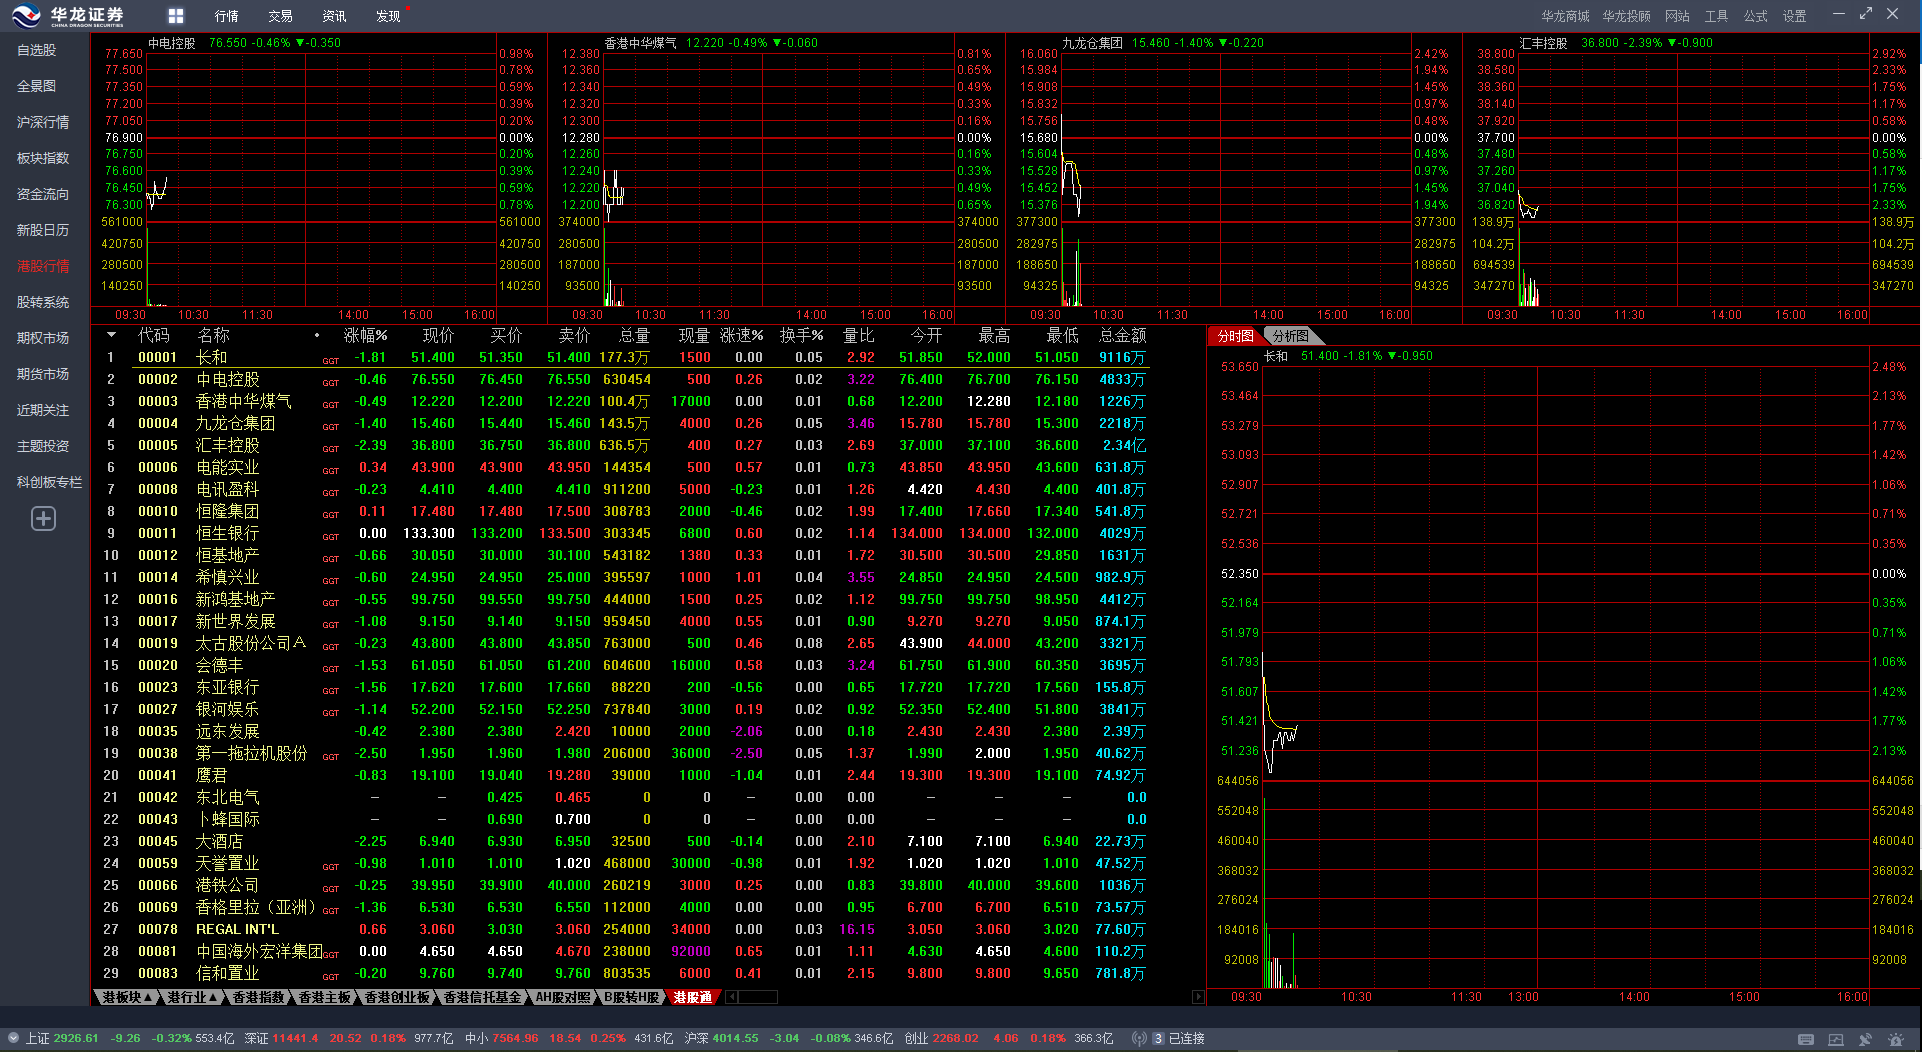Go to 科创板专栏 in sidebar

[x=49, y=482]
